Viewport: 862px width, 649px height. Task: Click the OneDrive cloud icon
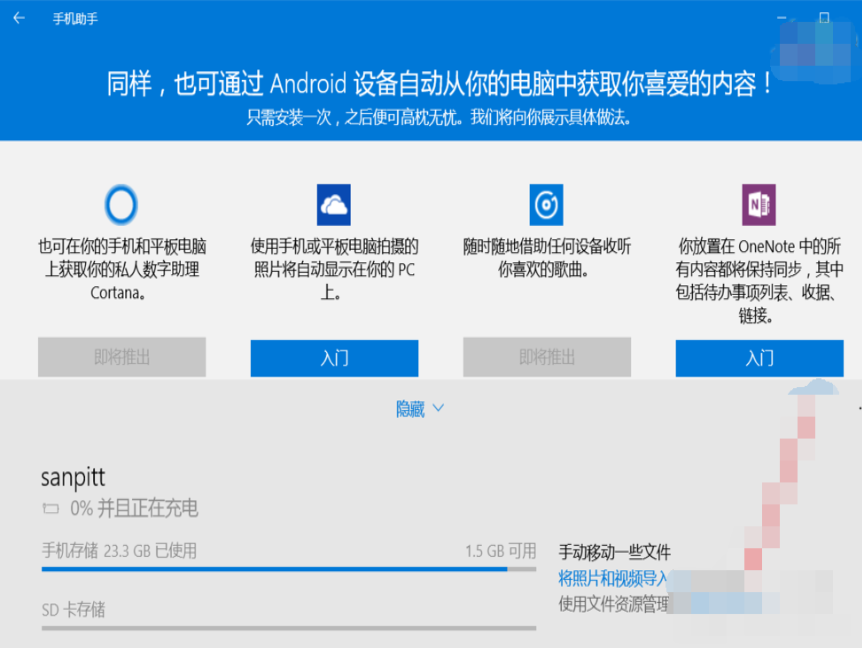click(334, 204)
